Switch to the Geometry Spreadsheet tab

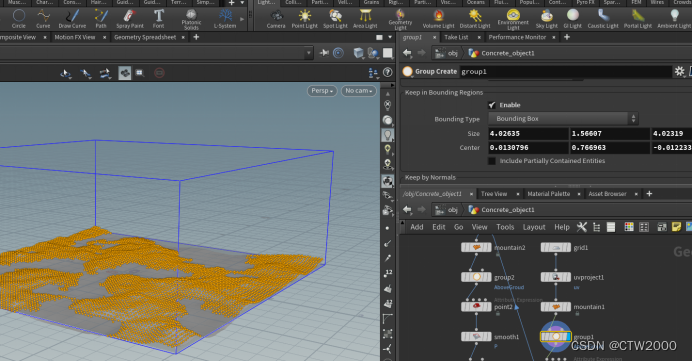(145, 37)
